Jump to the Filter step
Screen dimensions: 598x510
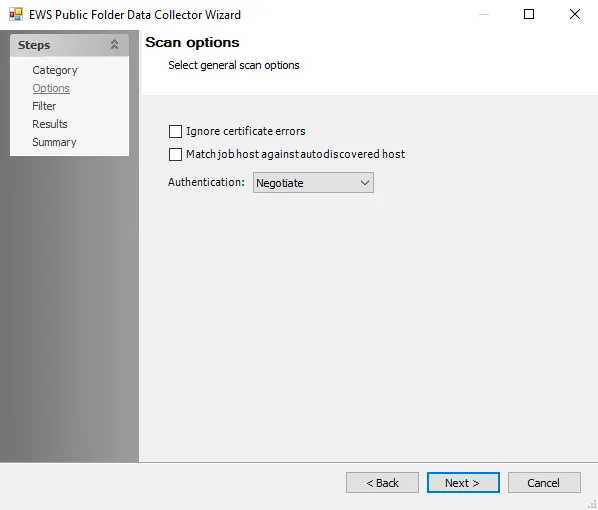(44, 106)
